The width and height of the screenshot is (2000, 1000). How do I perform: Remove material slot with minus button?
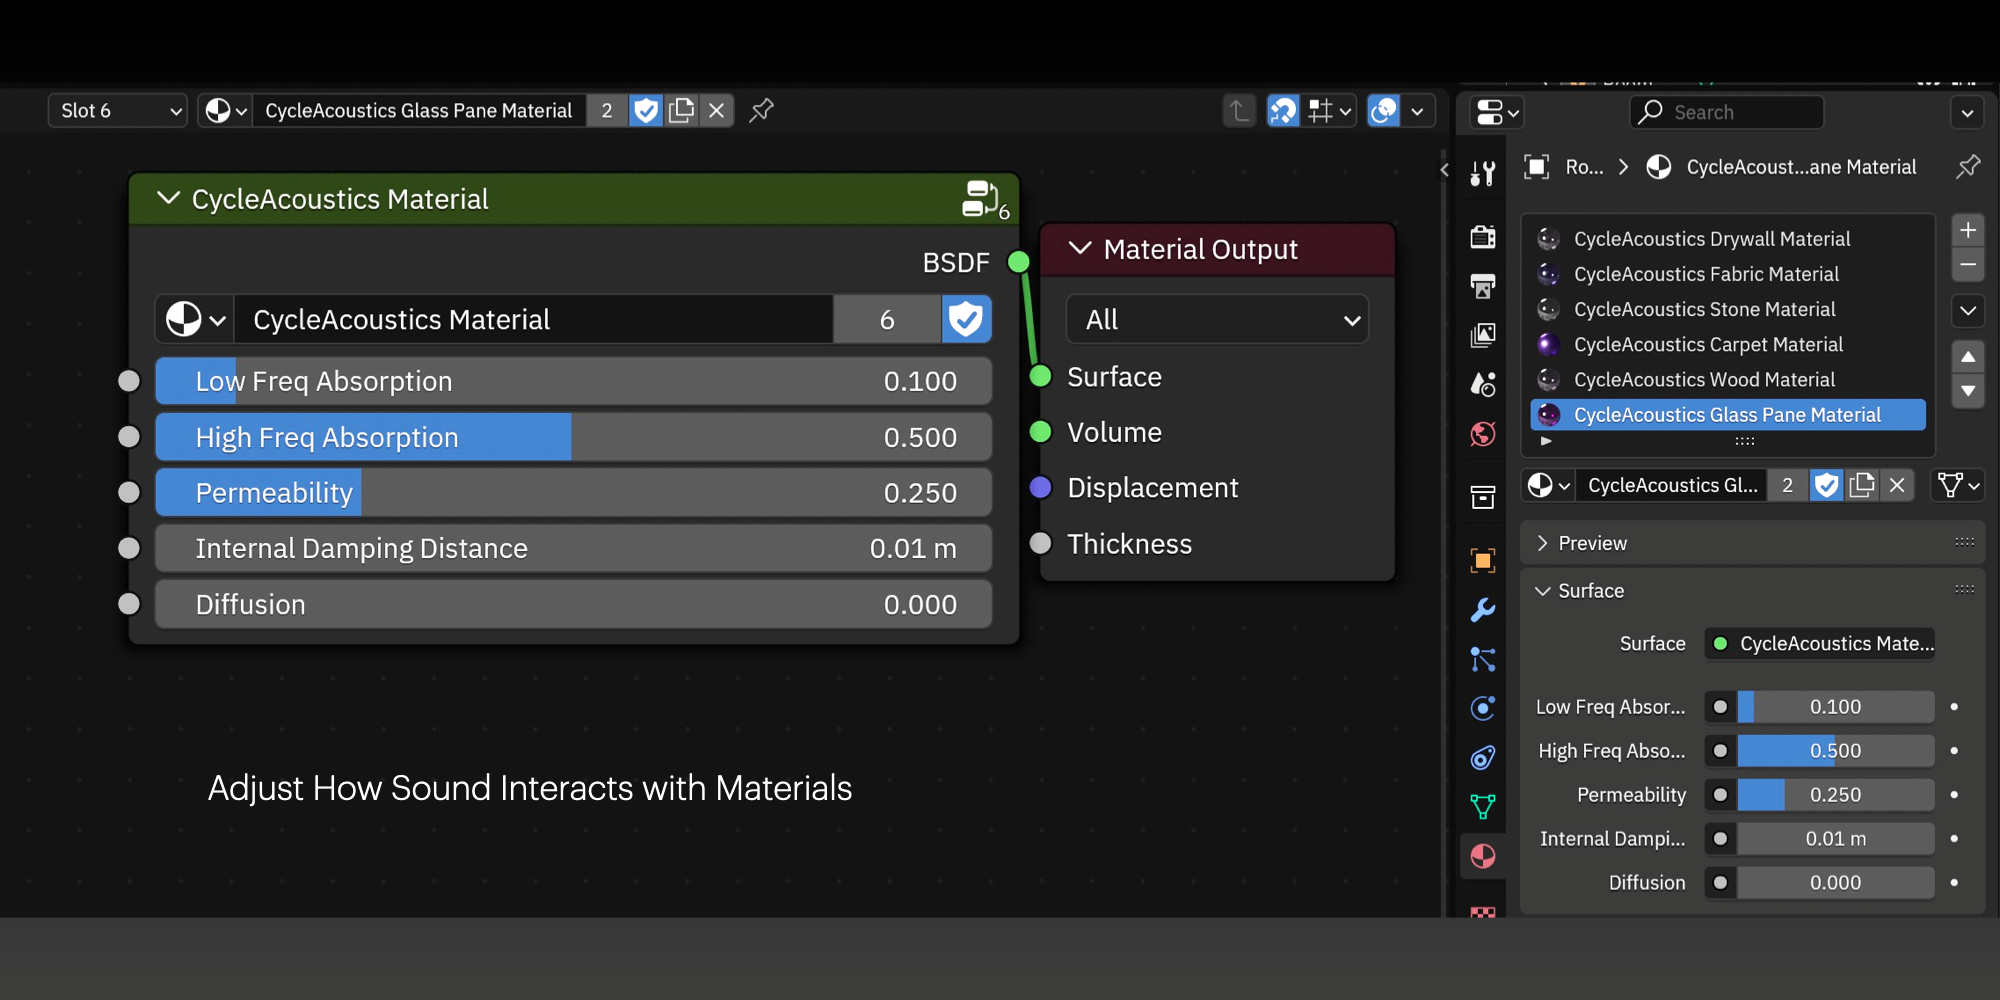click(x=1968, y=265)
